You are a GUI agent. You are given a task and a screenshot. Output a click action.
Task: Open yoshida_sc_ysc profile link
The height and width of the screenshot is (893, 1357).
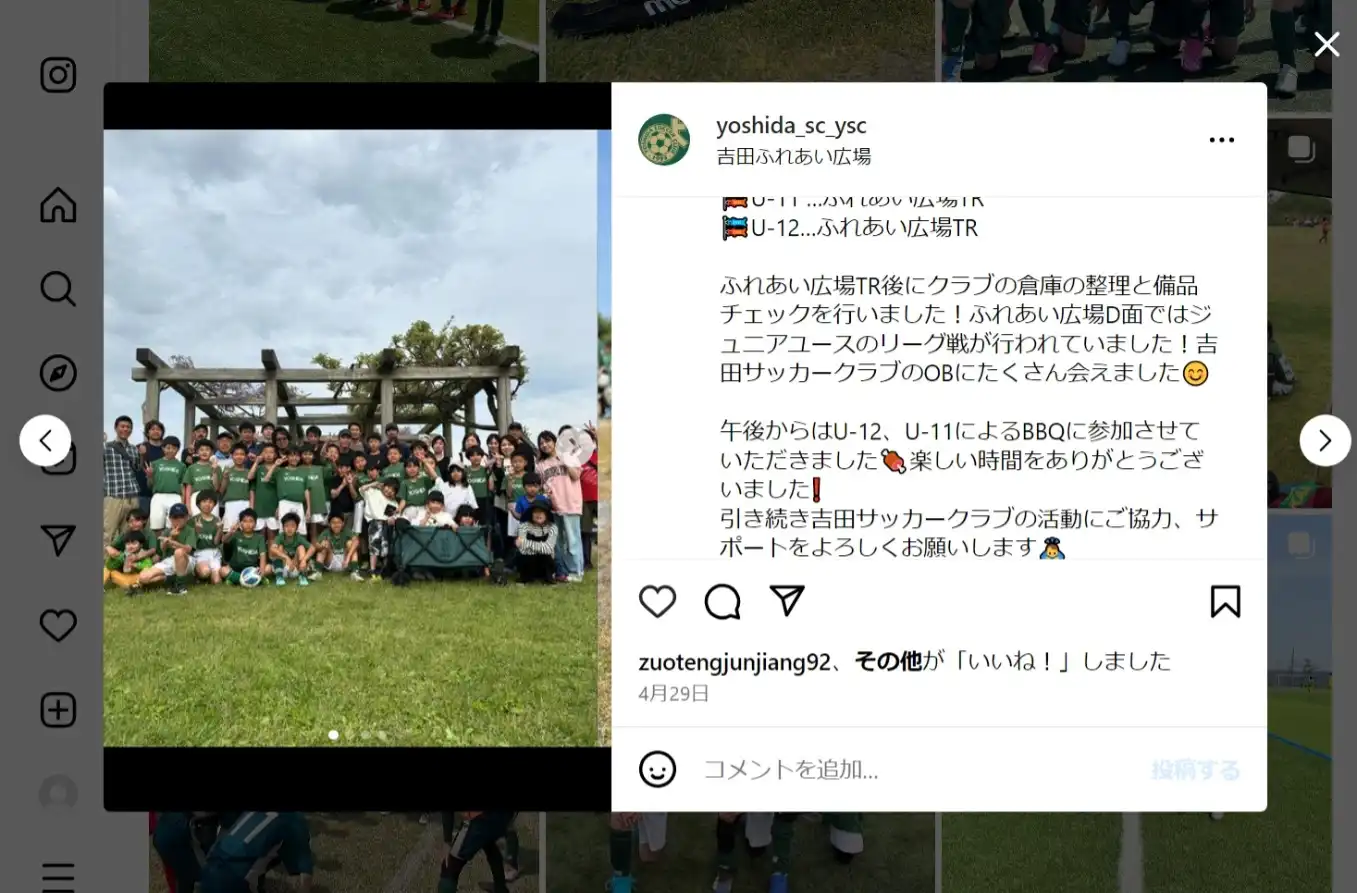point(791,126)
